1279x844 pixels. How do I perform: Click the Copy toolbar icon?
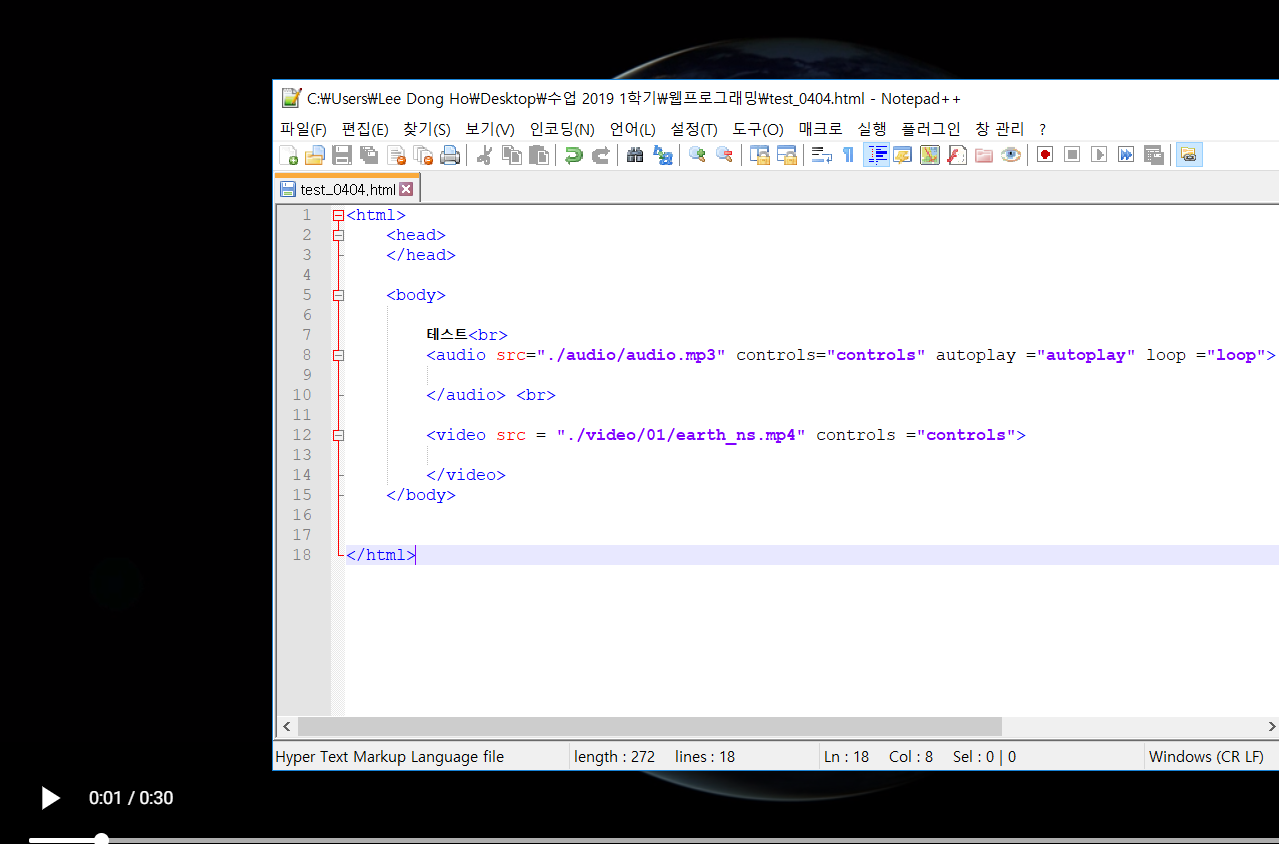click(512, 155)
